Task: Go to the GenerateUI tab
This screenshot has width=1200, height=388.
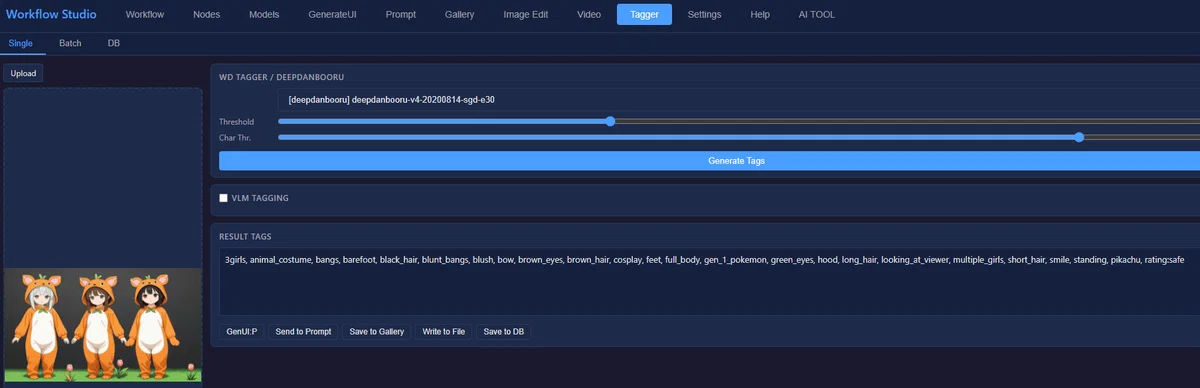Action: coord(332,15)
